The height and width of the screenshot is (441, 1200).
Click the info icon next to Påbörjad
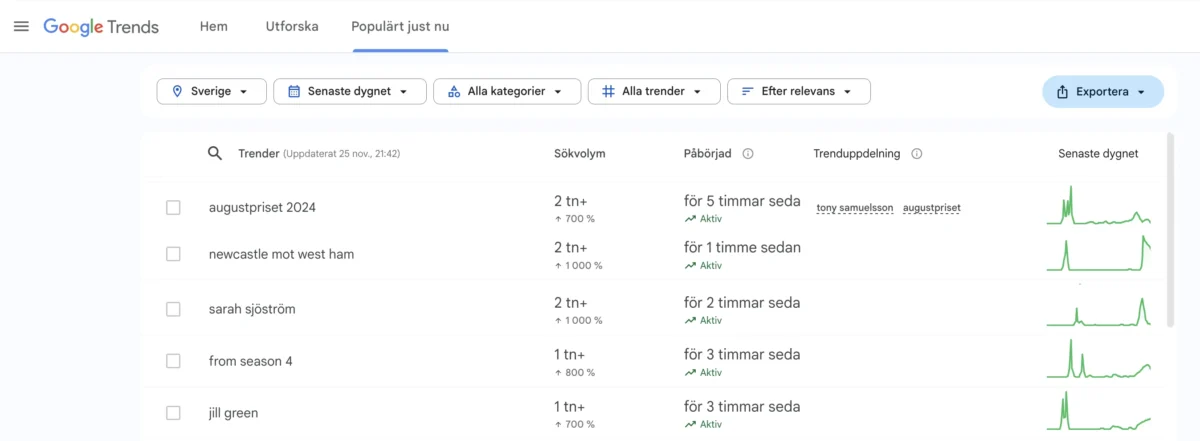(x=748, y=154)
